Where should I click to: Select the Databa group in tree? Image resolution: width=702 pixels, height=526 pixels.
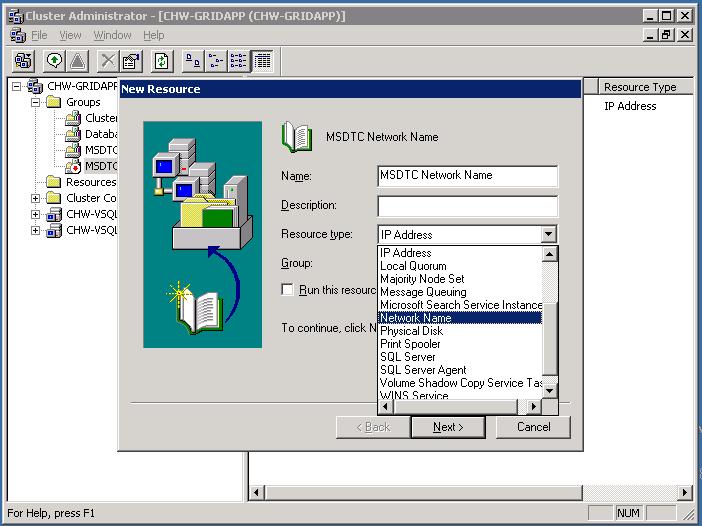pyautogui.click(x=101, y=134)
